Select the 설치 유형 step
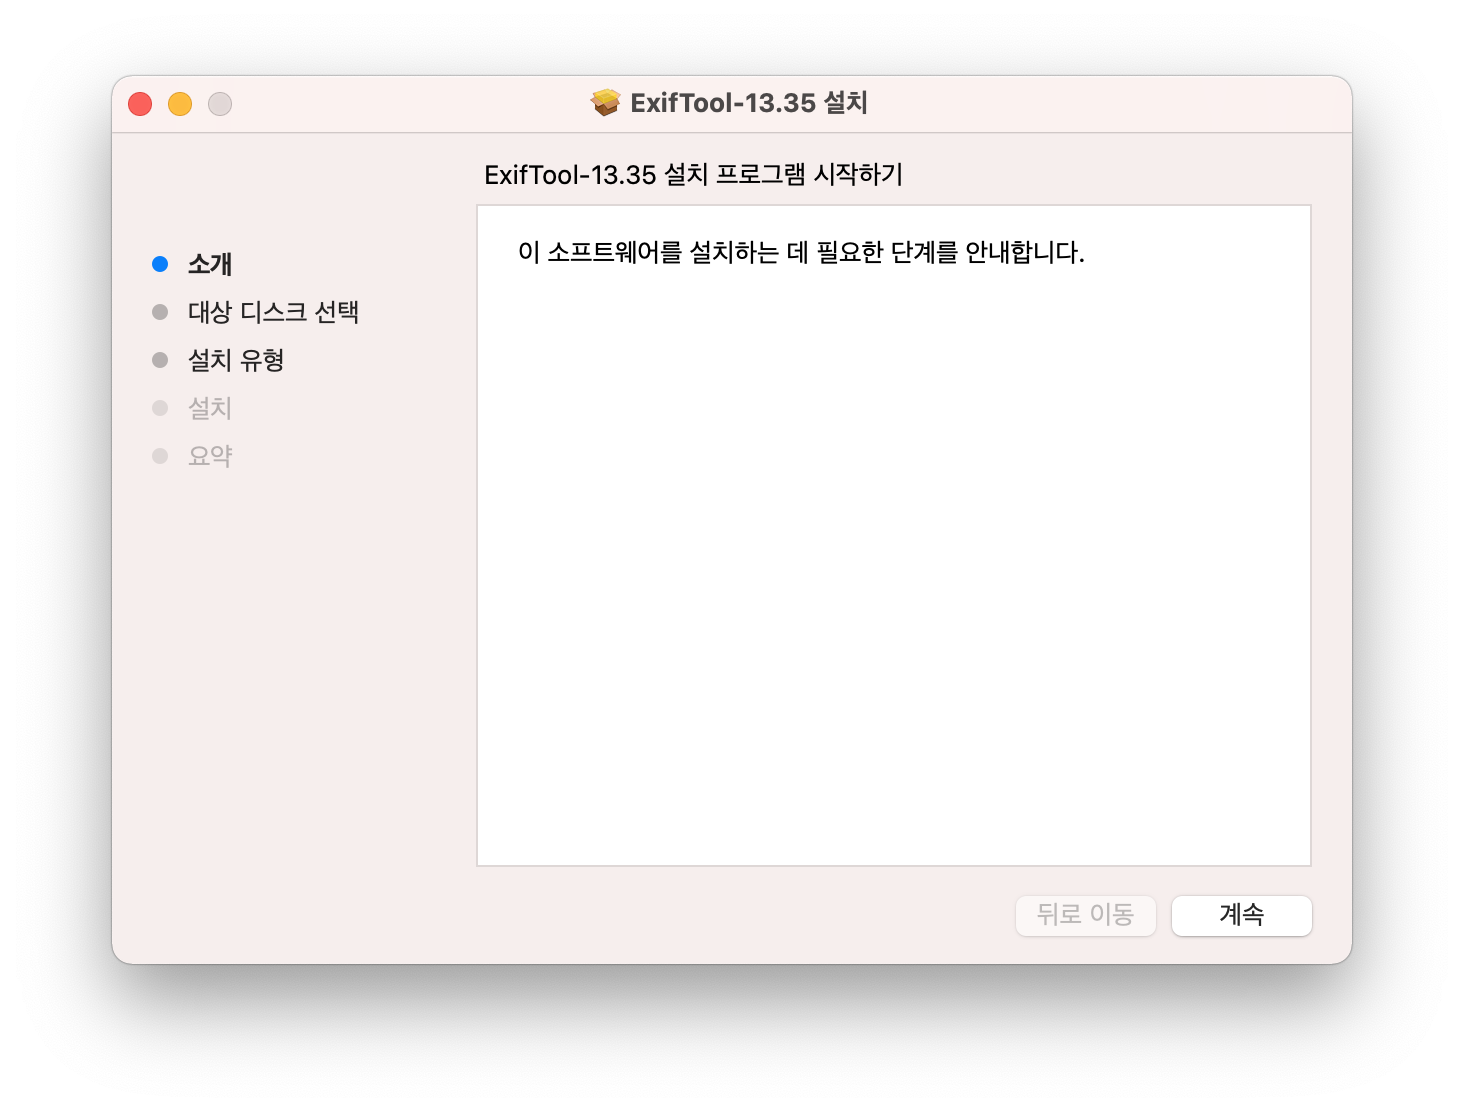Viewport: 1464px width, 1112px height. pos(236,360)
